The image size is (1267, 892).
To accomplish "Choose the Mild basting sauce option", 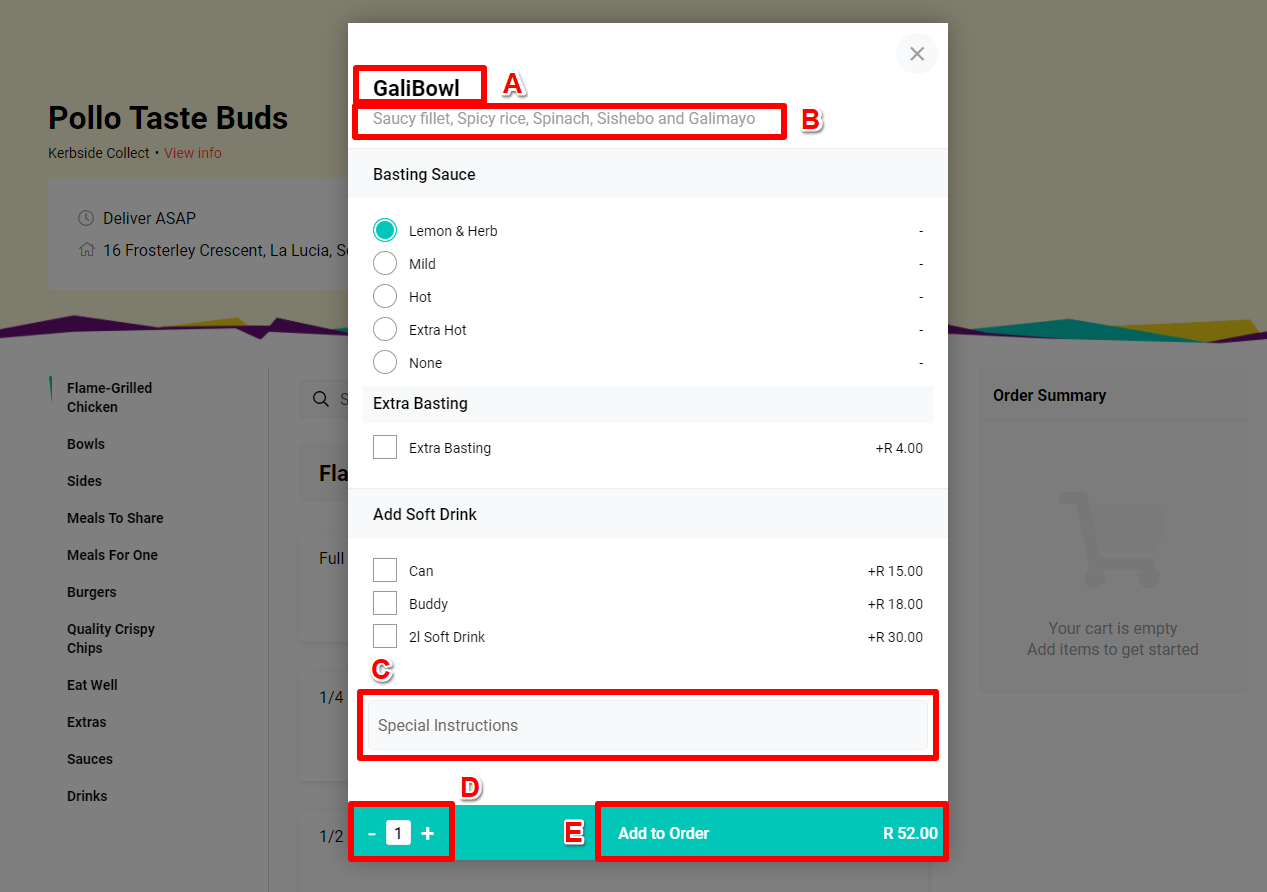I will [x=385, y=263].
